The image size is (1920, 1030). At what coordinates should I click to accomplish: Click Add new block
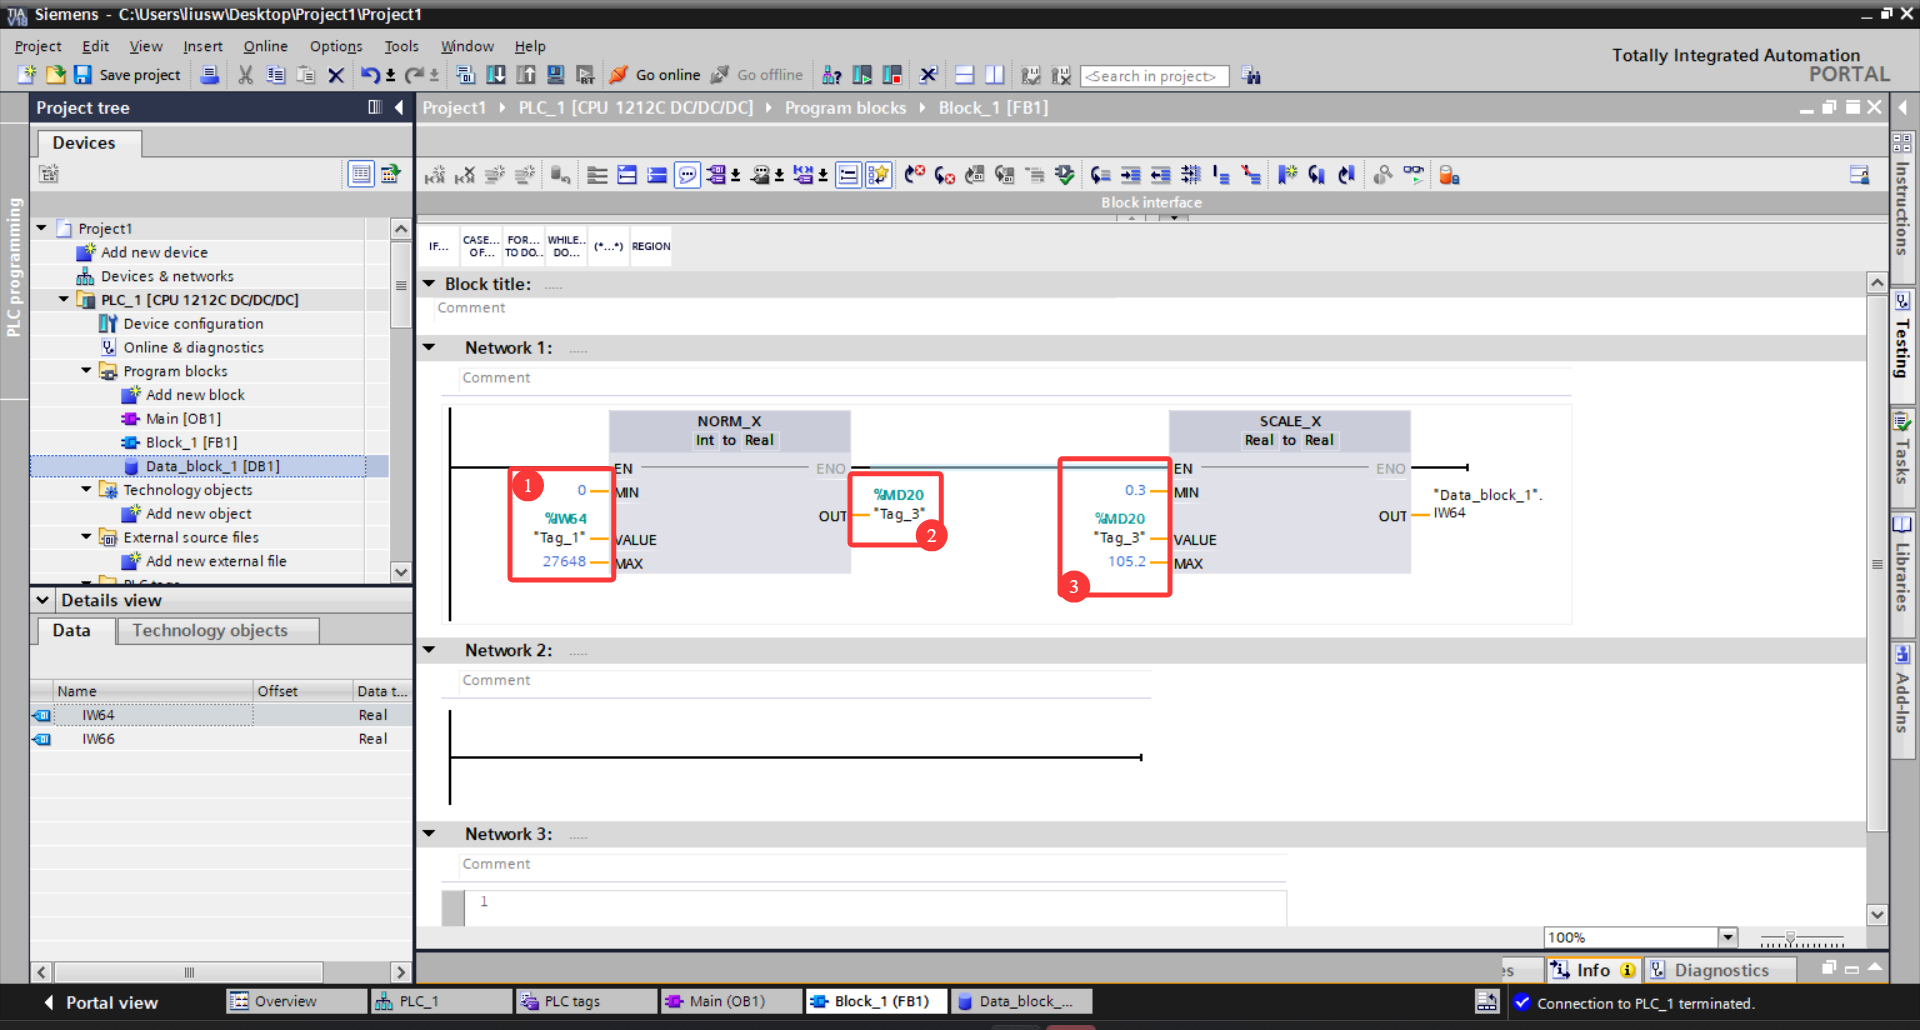[195, 394]
